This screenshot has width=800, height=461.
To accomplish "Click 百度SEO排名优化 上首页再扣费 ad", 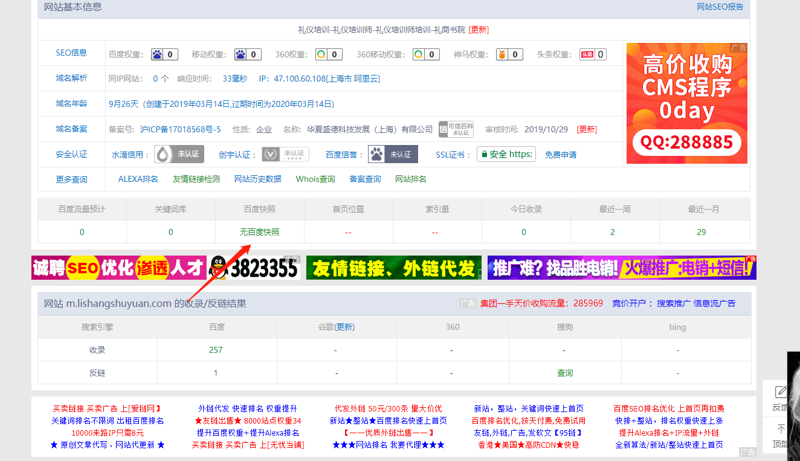I will click(x=669, y=408).
